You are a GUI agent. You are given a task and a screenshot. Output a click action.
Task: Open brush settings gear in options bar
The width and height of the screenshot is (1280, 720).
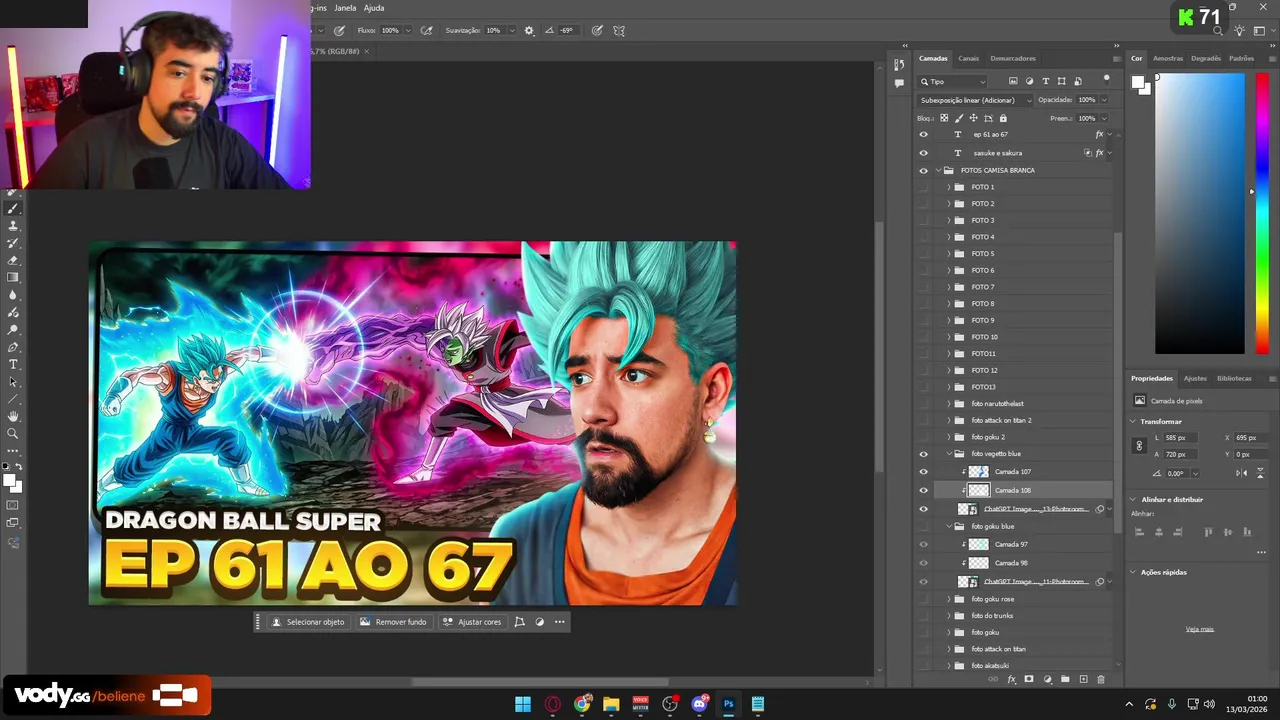[529, 30]
